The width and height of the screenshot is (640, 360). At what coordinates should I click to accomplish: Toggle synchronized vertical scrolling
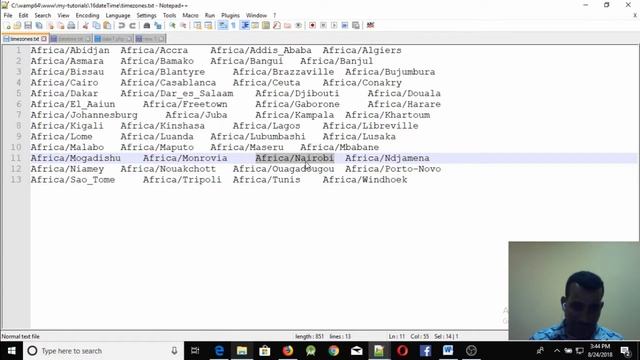(x=198, y=26)
